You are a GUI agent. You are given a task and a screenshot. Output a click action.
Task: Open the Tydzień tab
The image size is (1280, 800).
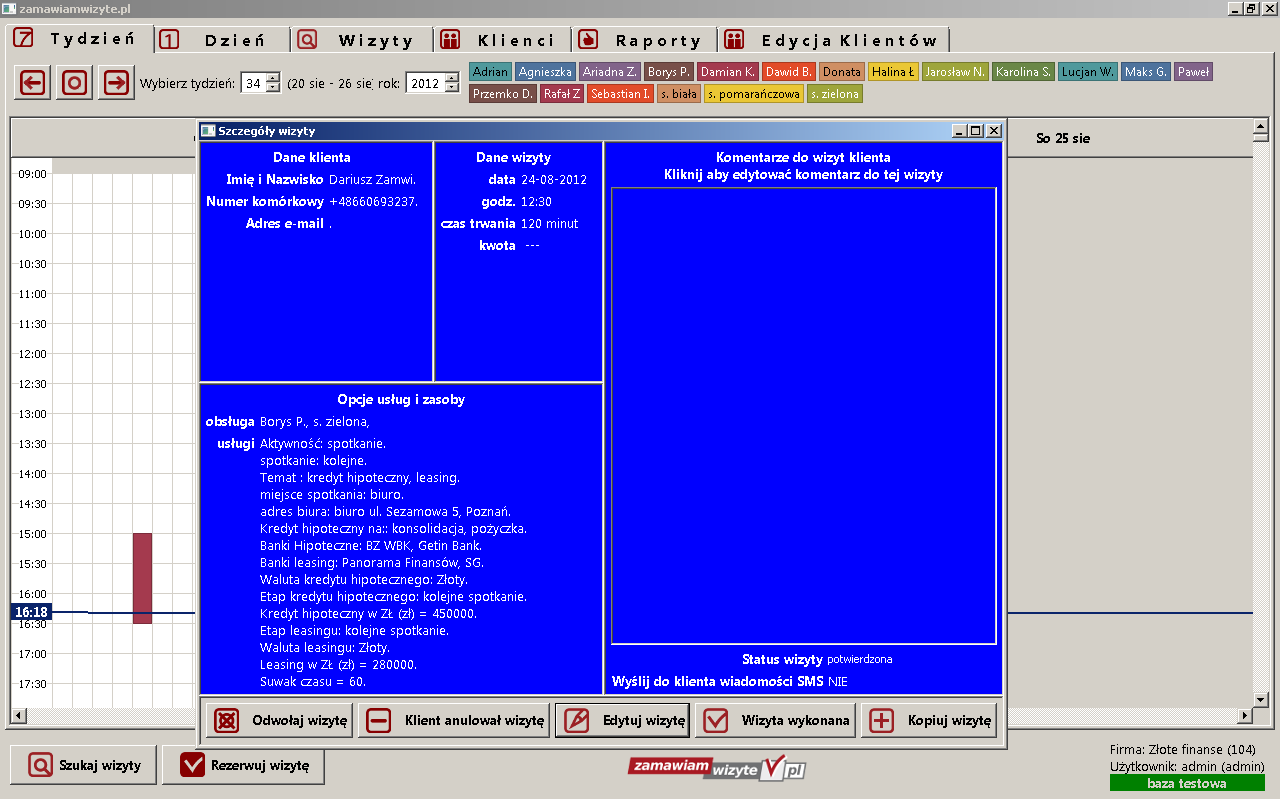pos(79,40)
